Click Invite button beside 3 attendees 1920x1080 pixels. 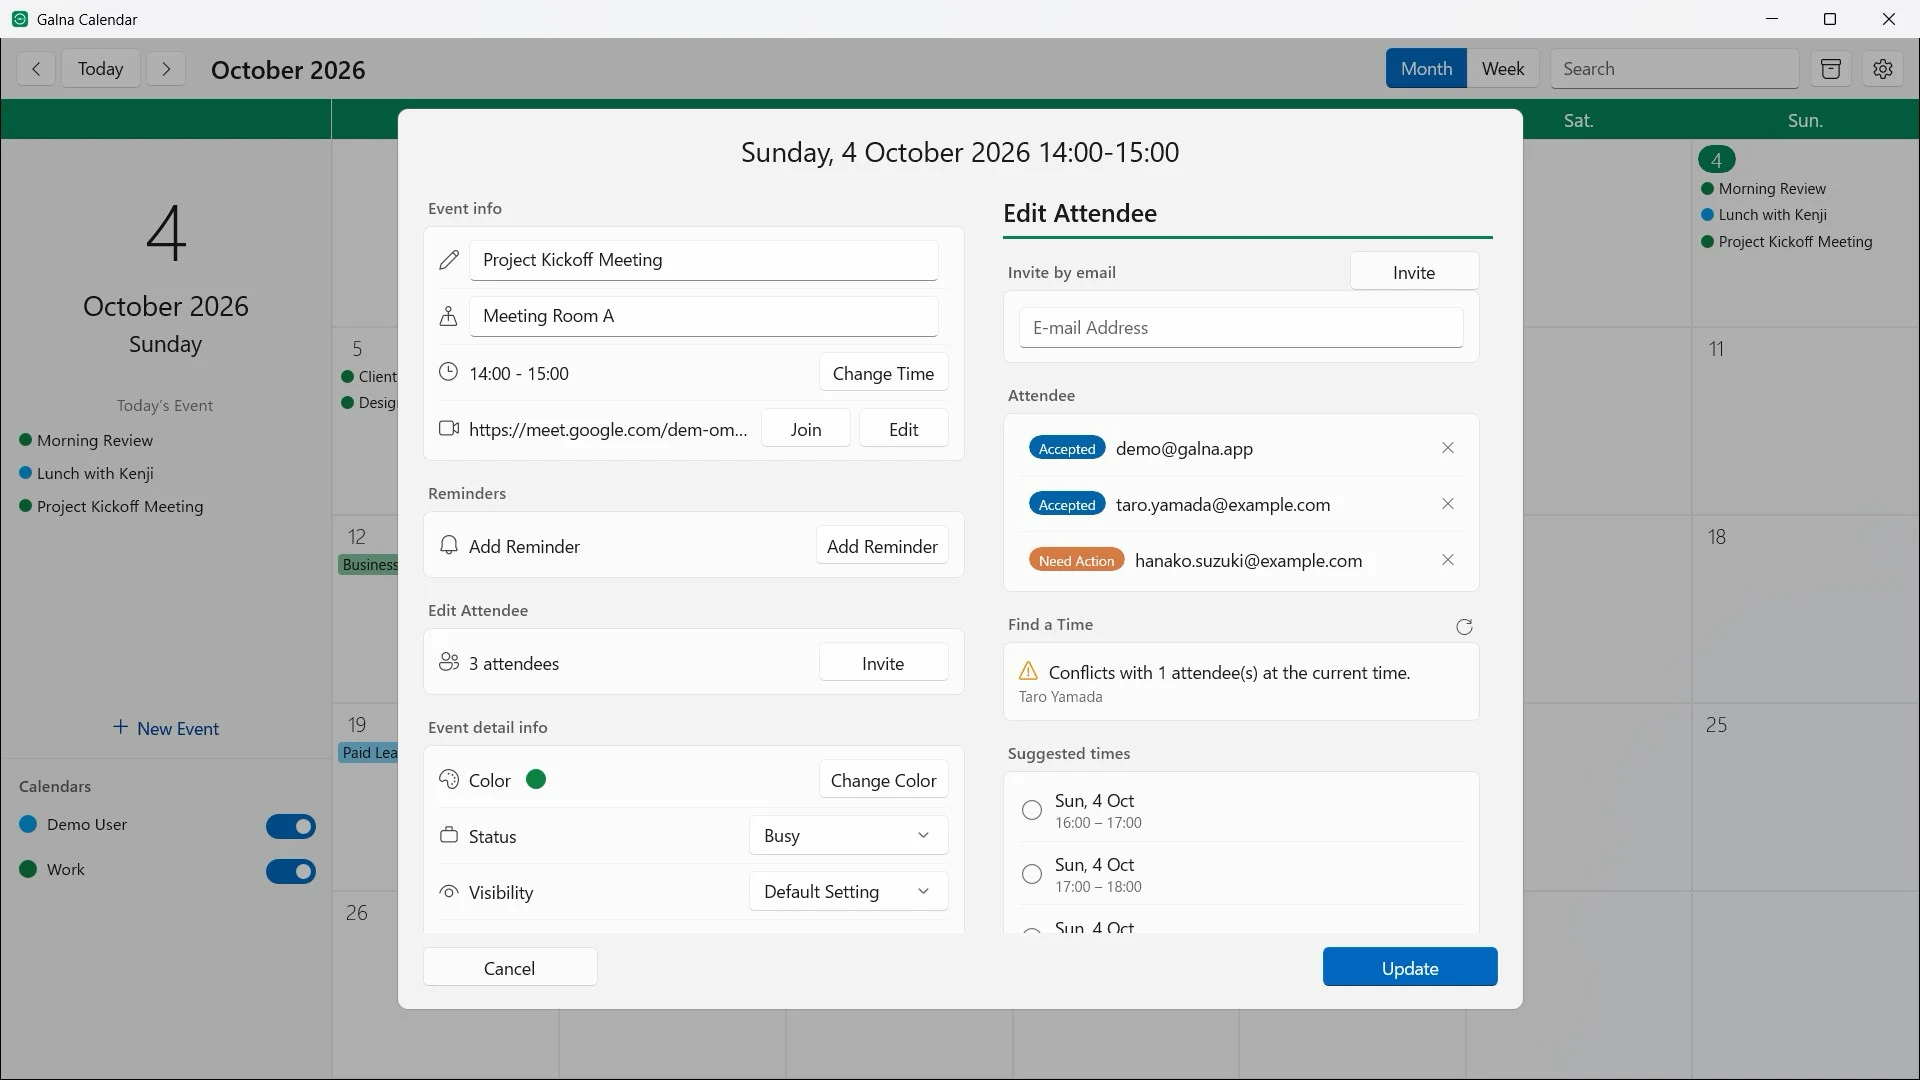coord(883,663)
